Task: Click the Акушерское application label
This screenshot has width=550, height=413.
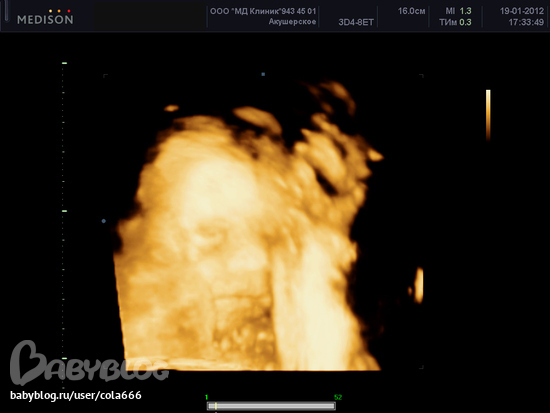Action: pyautogui.click(x=292, y=22)
